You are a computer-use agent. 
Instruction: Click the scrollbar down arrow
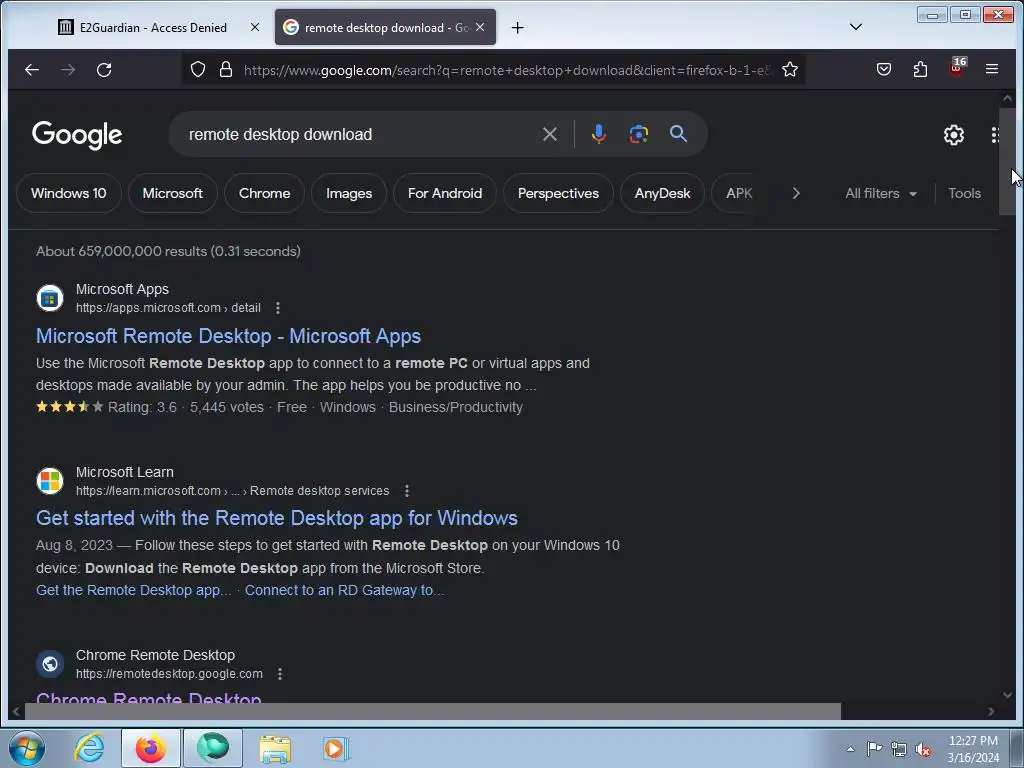[x=1007, y=695]
